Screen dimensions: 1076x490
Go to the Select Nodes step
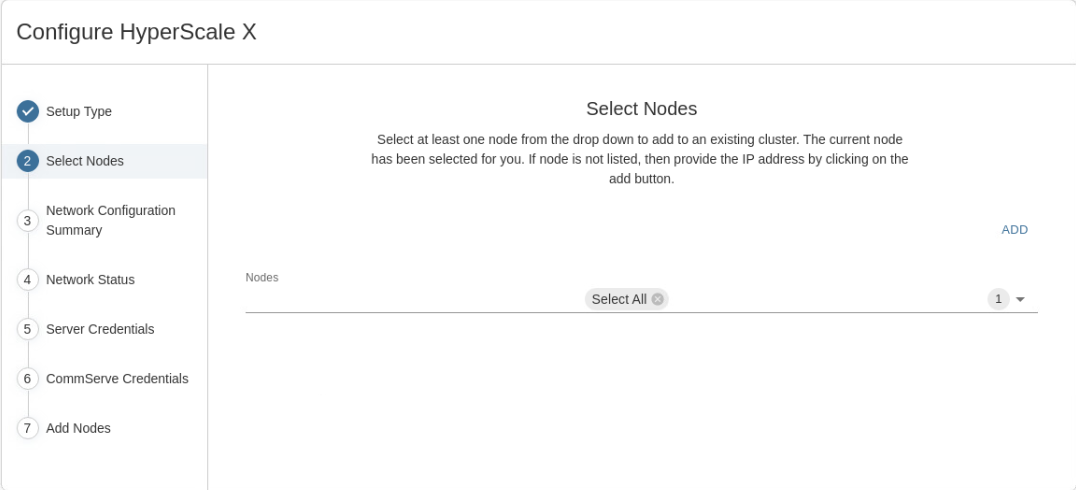coord(85,161)
